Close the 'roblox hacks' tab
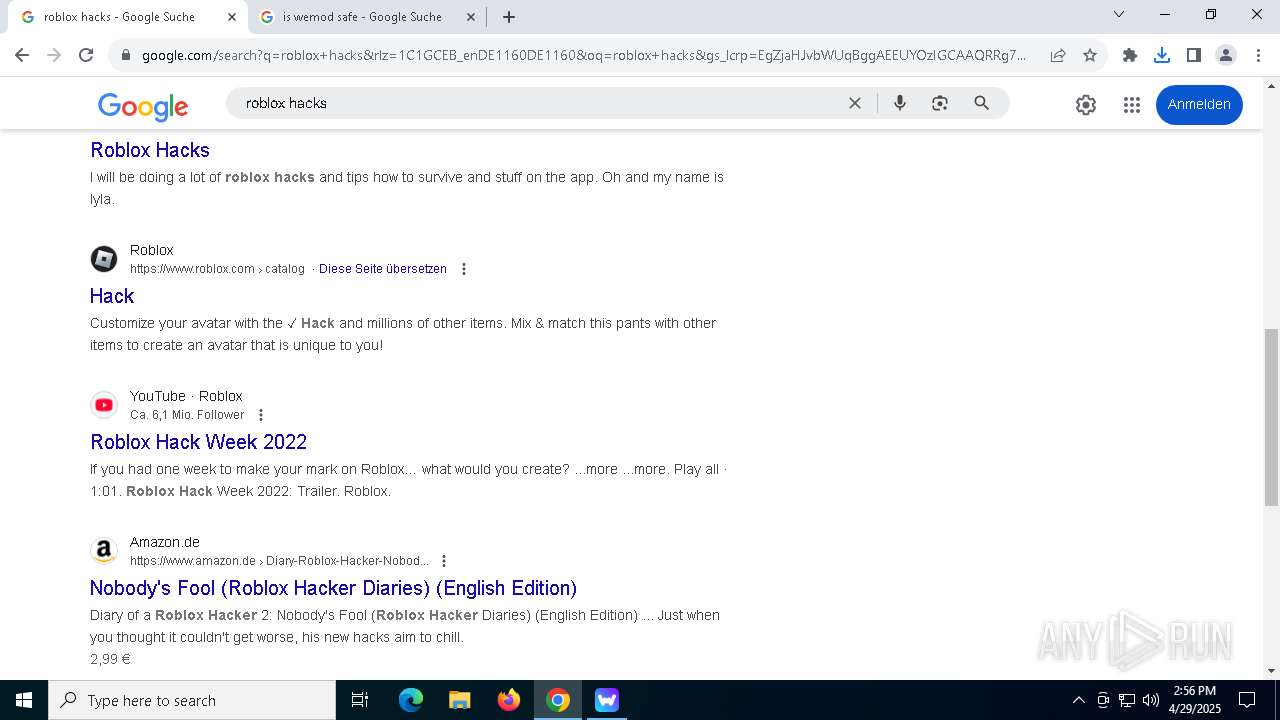This screenshot has height=720, width=1280. click(232, 17)
